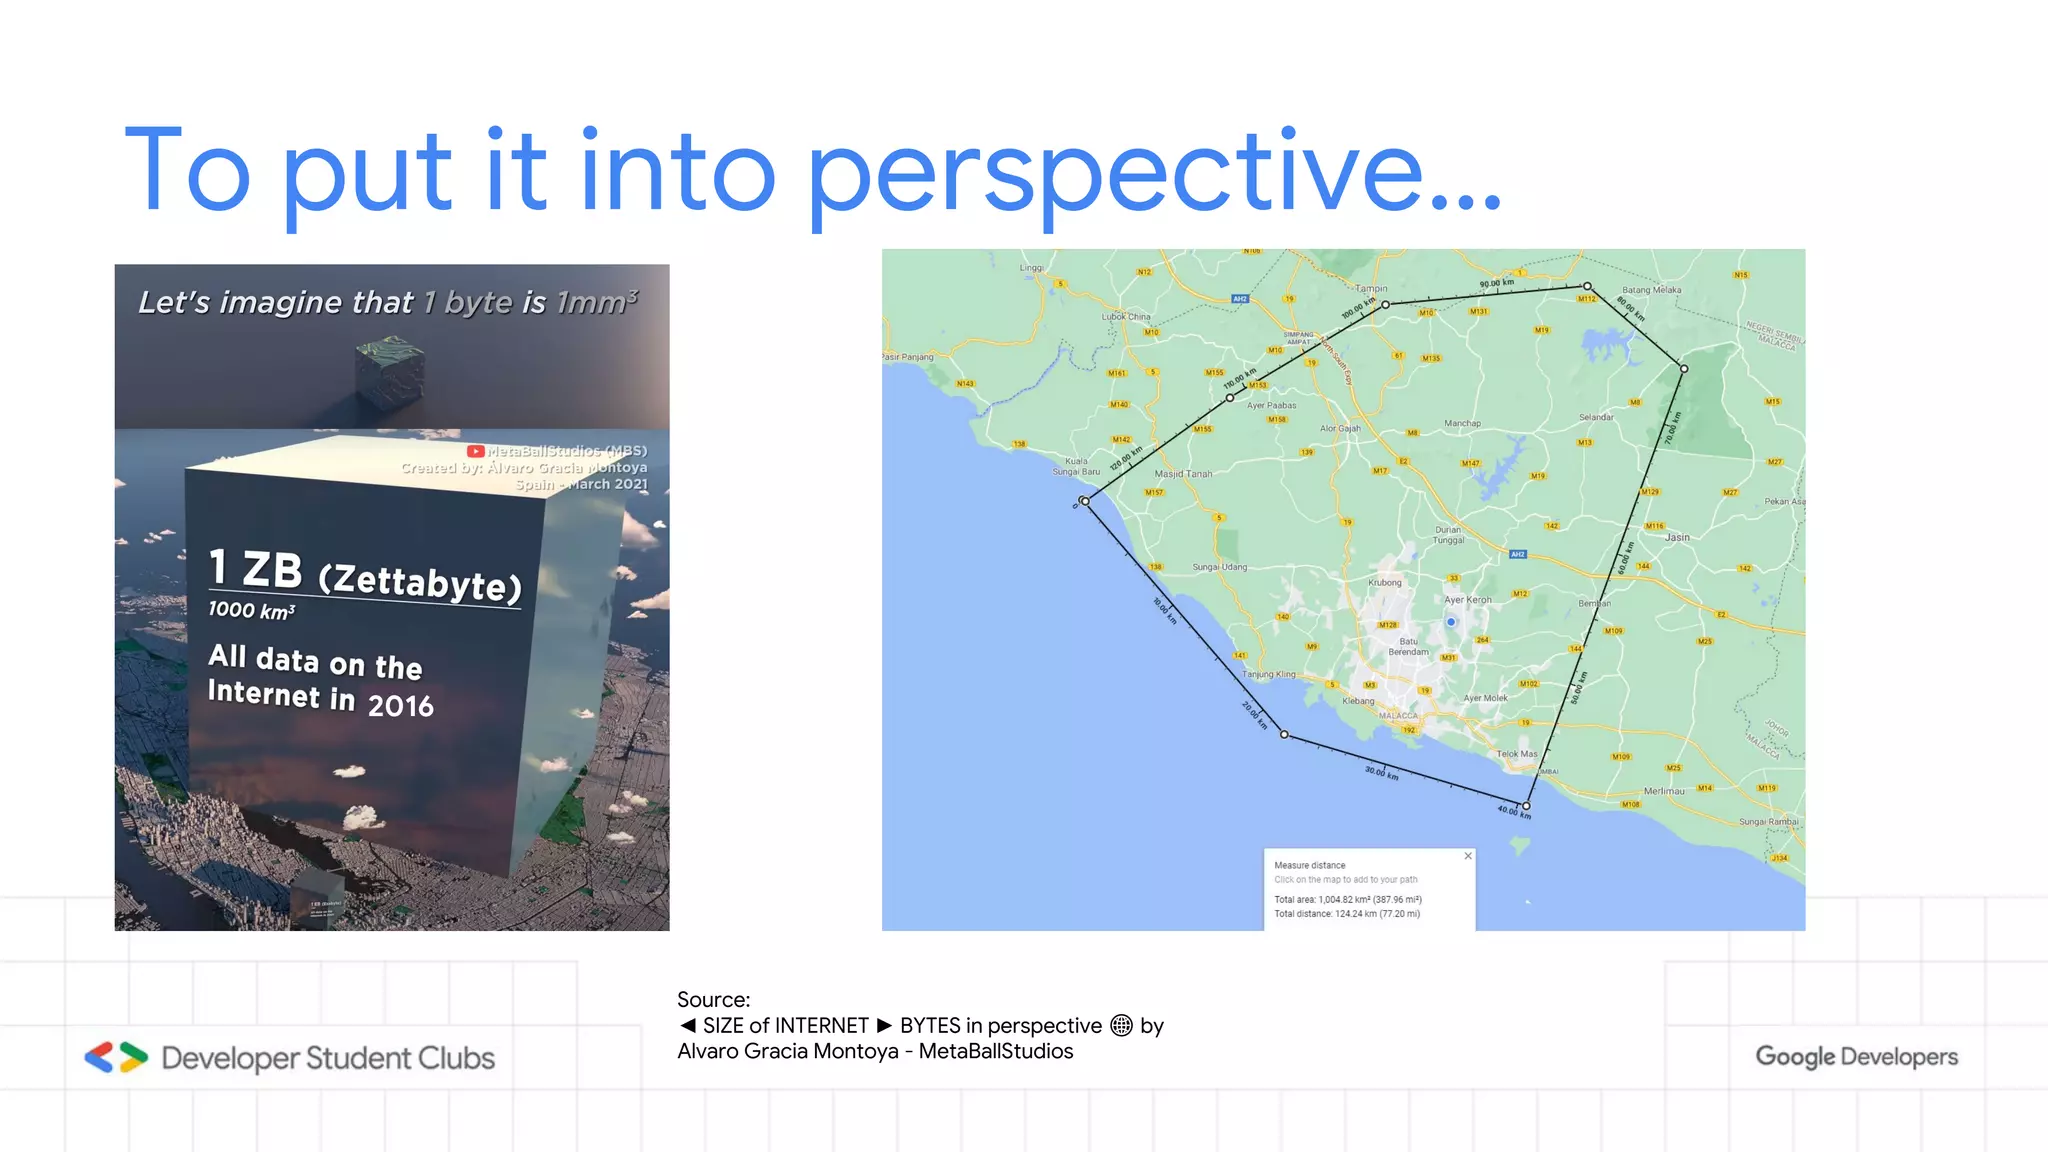Select the measure path starting point marked 0

pyautogui.click(x=1085, y=501)
